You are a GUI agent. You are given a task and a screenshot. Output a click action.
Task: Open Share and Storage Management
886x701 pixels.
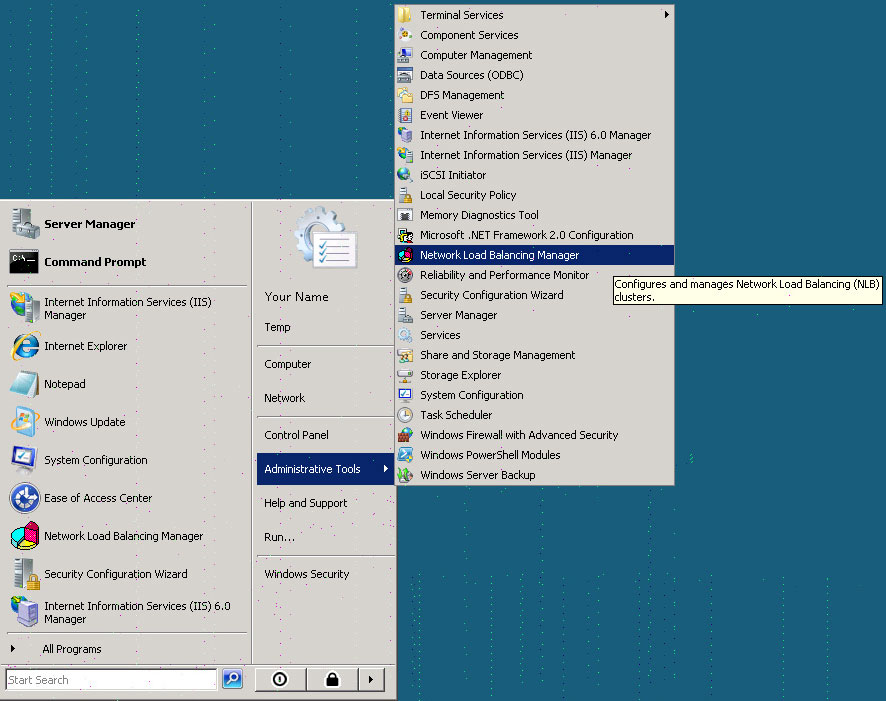click(x=535, y=355)
